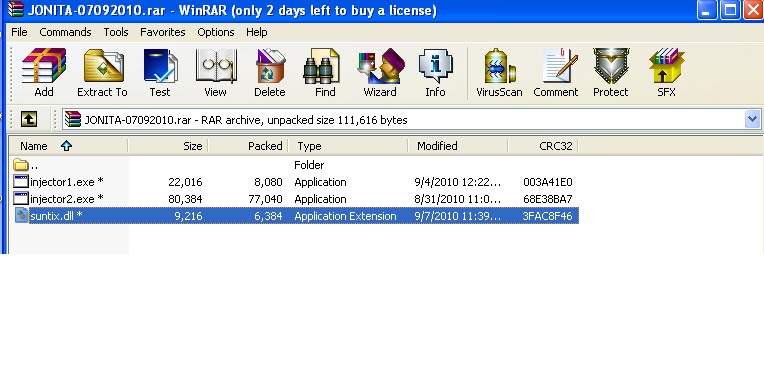Sort by the Packed column header

pos(248,146)
